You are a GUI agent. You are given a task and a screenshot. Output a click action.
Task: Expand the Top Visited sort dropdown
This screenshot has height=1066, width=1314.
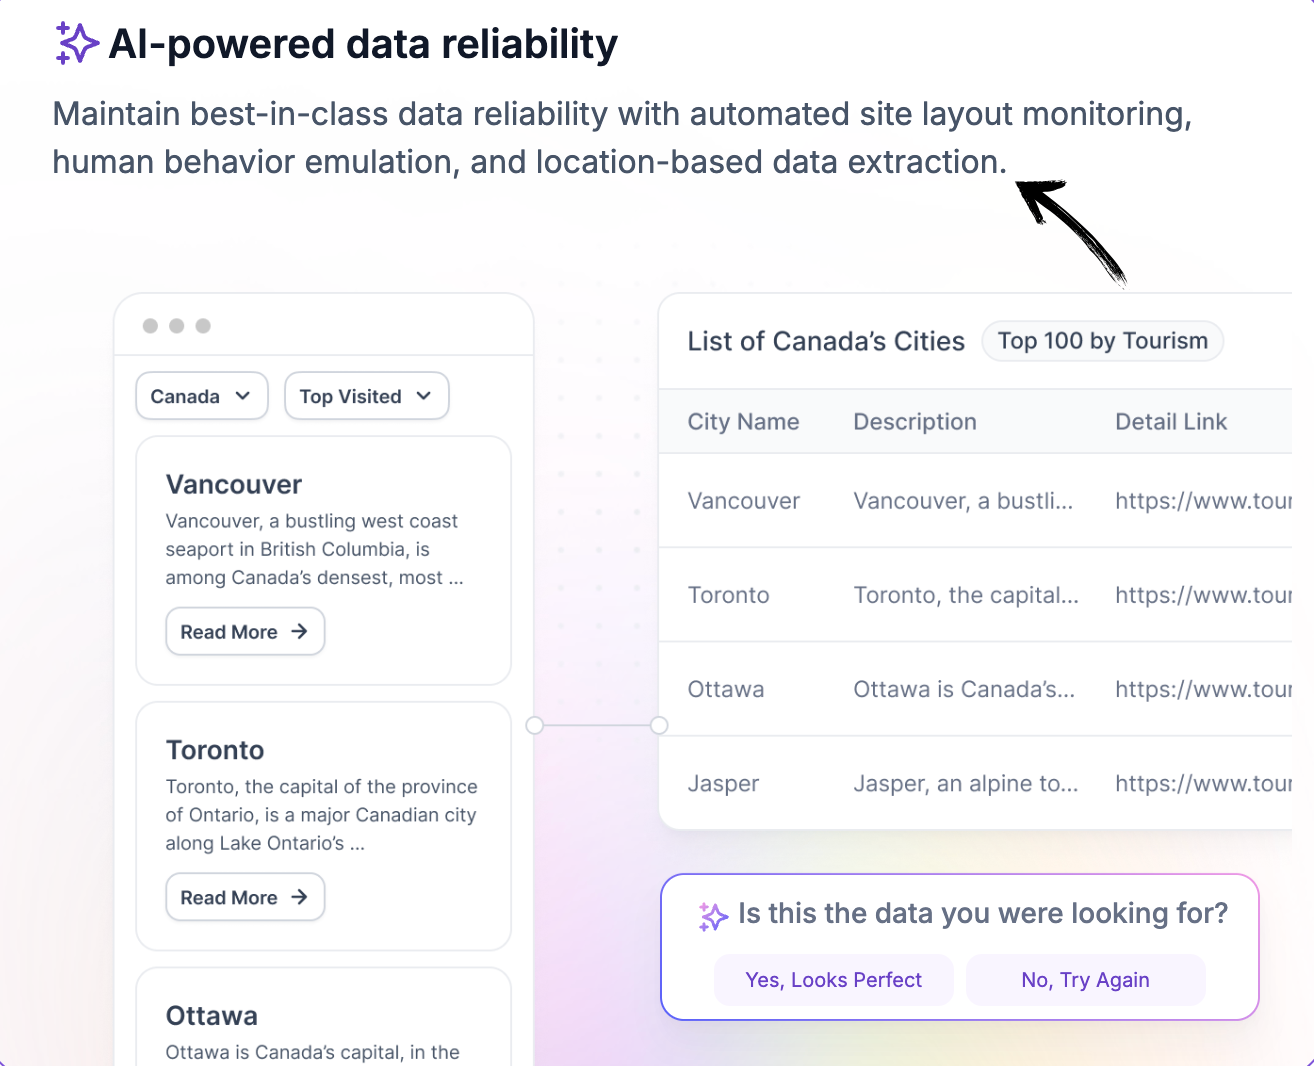pos(367,396)
